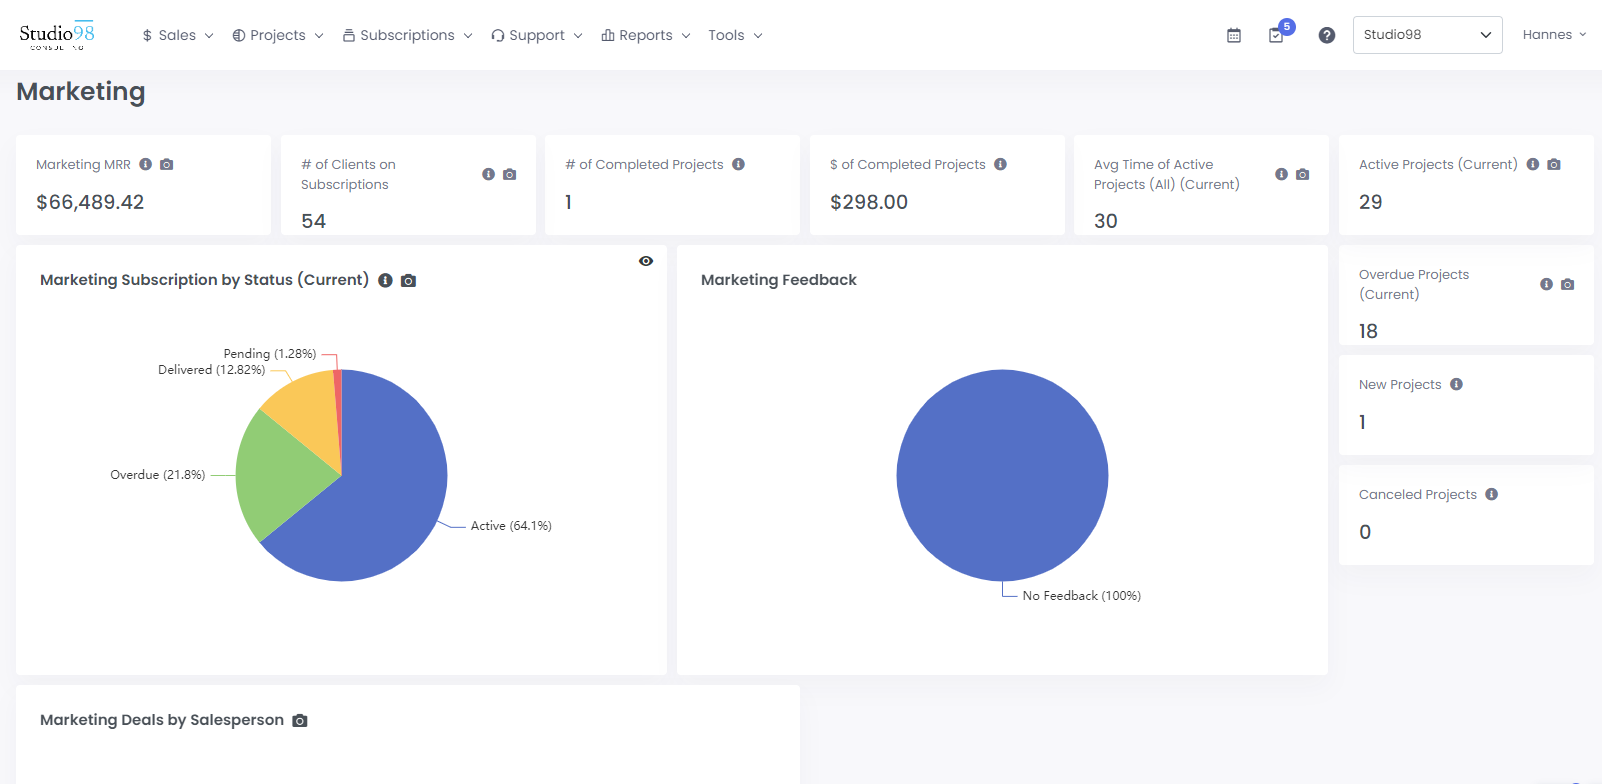Click info icon next to Marketing MRR
Viewport: 1602px width, 784px height.
(146, 164)
